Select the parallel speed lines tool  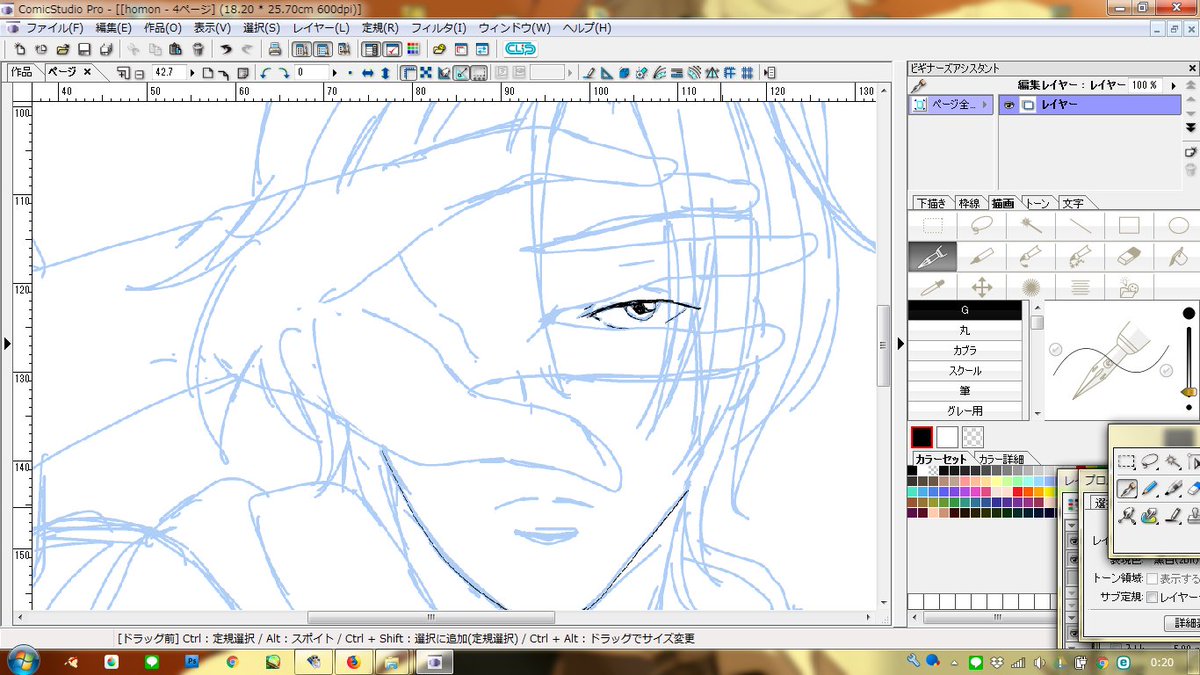pos(1079,288)
